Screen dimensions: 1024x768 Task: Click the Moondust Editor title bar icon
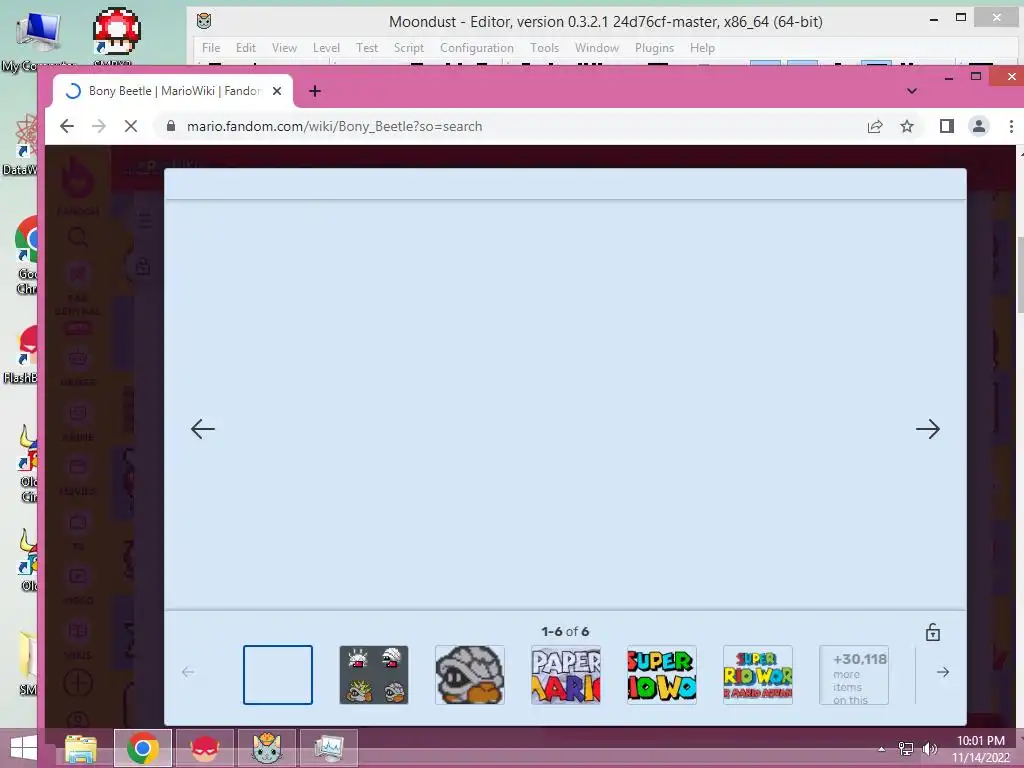tap(204, 21)
